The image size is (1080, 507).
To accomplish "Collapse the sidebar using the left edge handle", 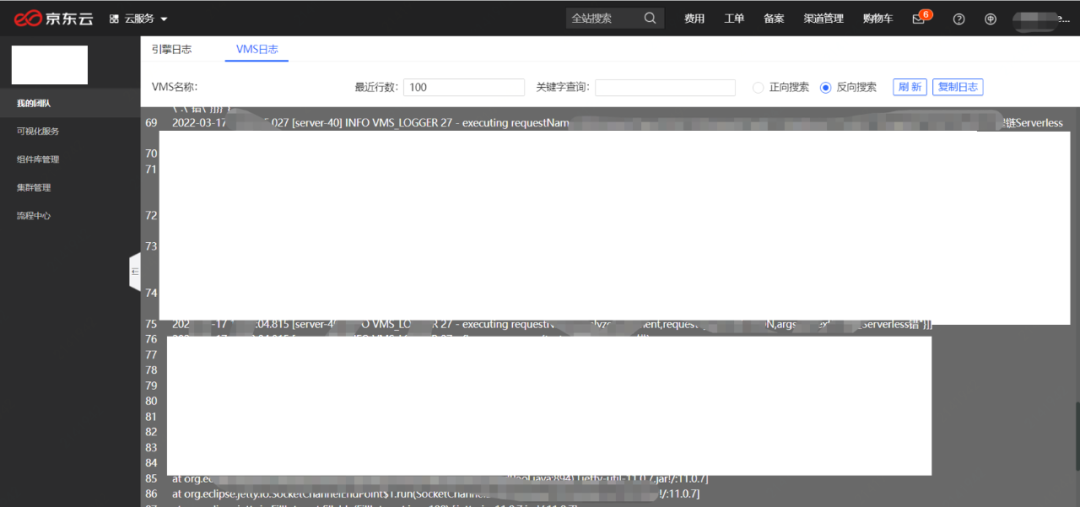I will (x=134, y=272).
